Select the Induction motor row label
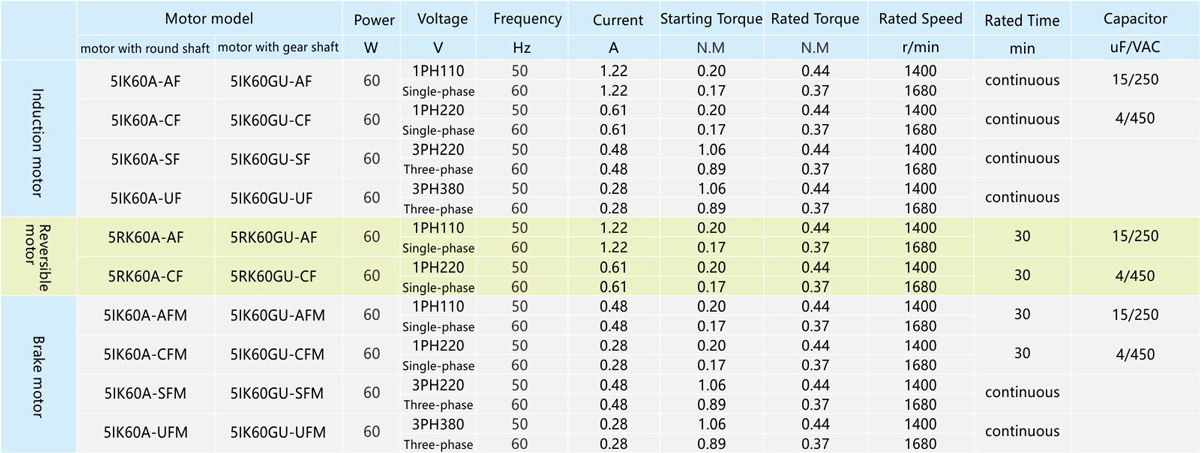 tap(39, 137)
